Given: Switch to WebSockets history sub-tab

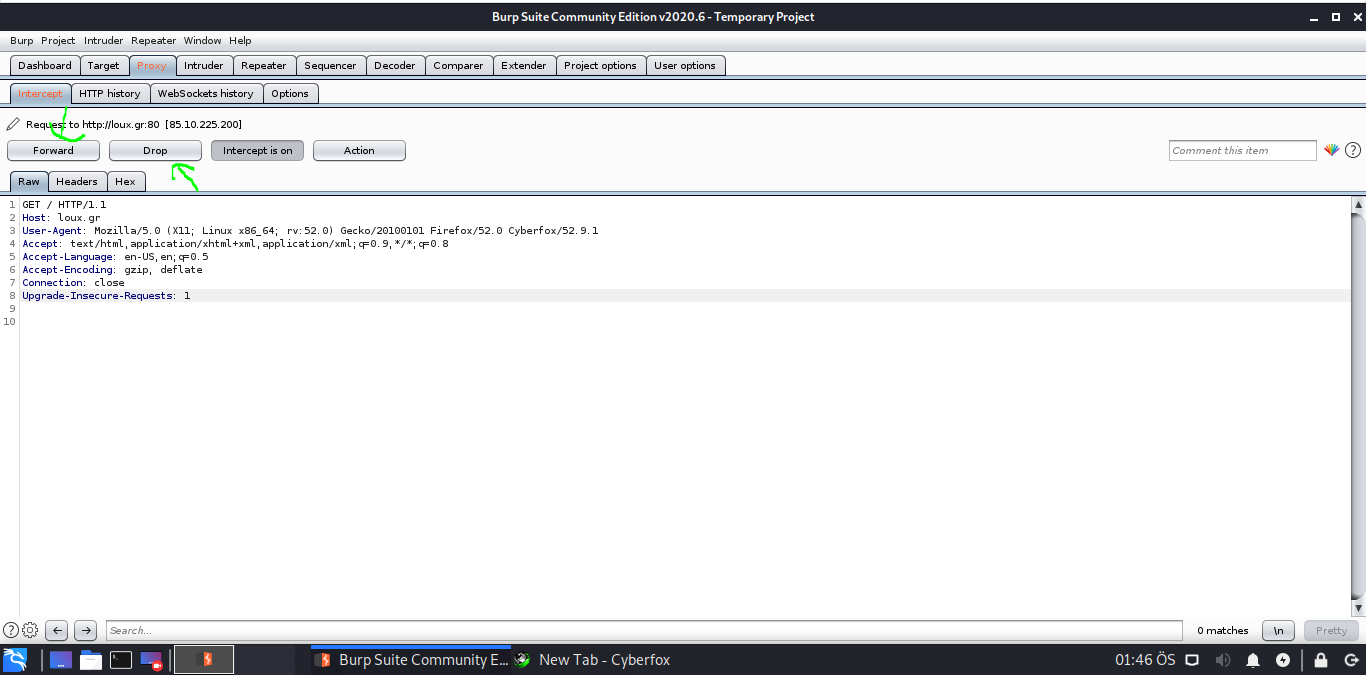Looking at the screenshot, I should point(206,93).
